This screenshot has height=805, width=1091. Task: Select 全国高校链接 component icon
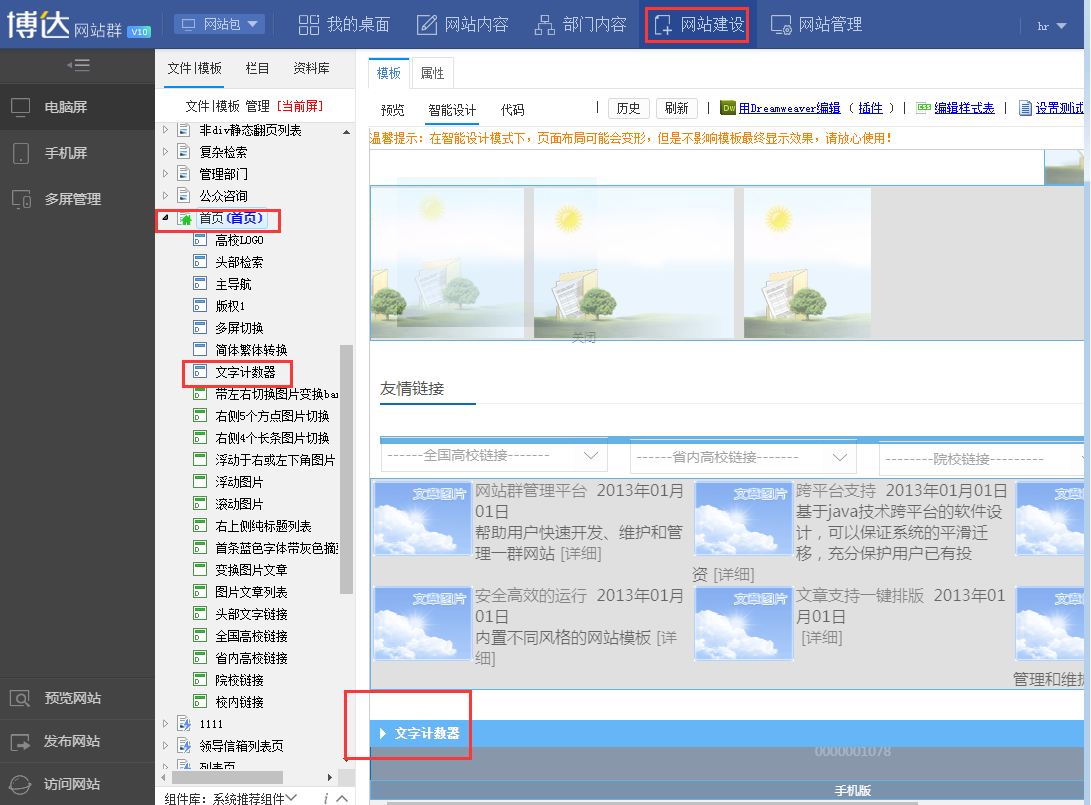pyautogui.click(x=200, y=636)
